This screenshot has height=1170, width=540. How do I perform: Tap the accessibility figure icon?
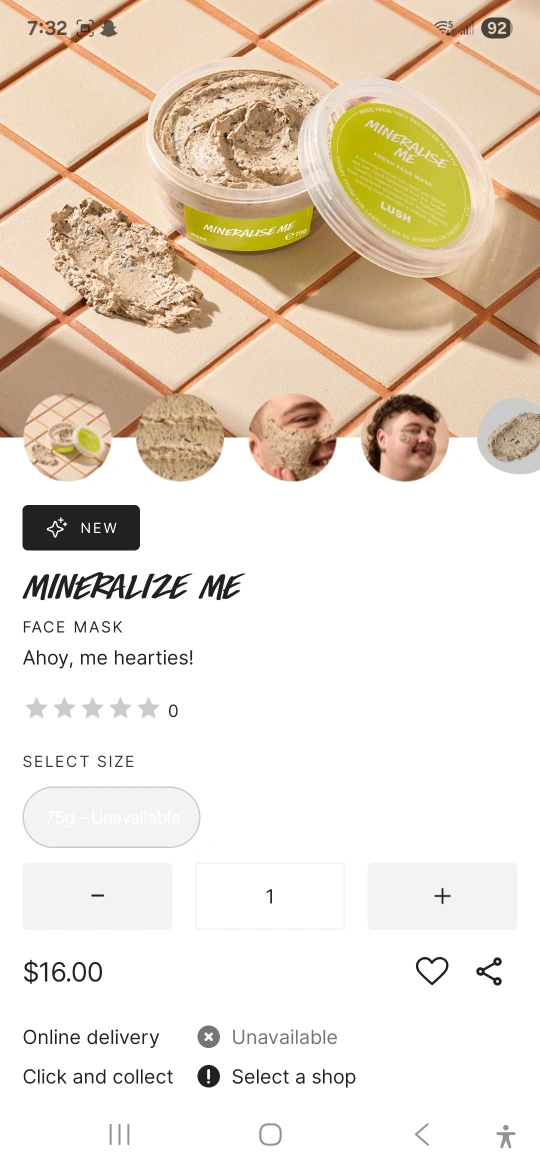[506, 1136]
